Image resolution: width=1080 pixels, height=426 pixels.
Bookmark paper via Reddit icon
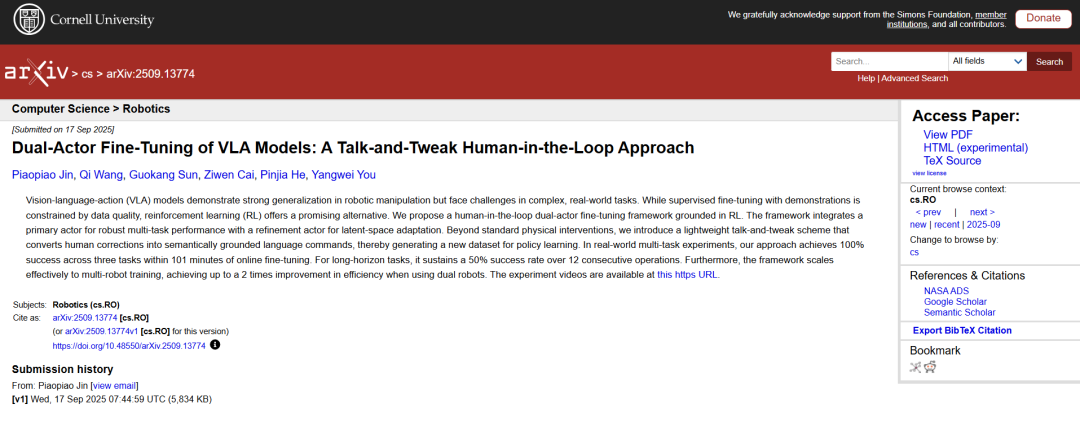tap(930, 367)
